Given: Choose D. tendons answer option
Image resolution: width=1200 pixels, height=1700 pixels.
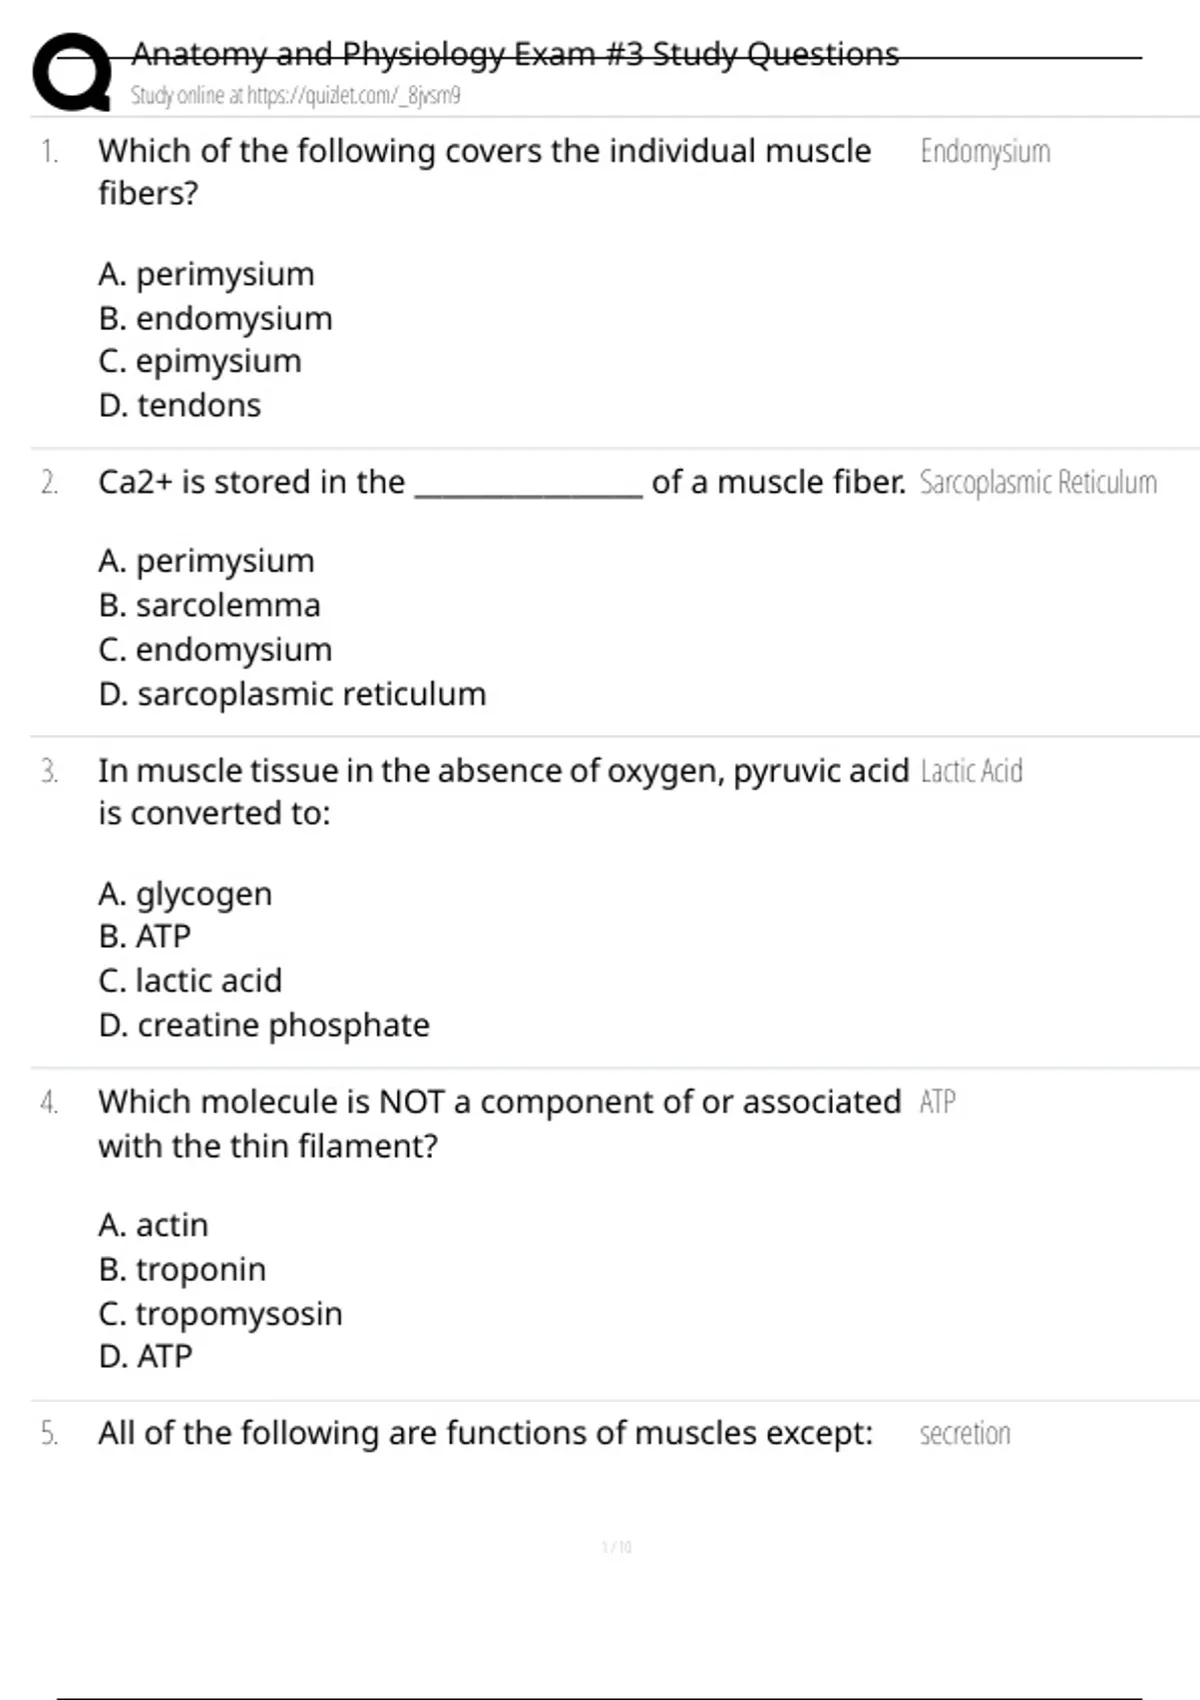Looking at the screenshot, I should click(180, 405).
